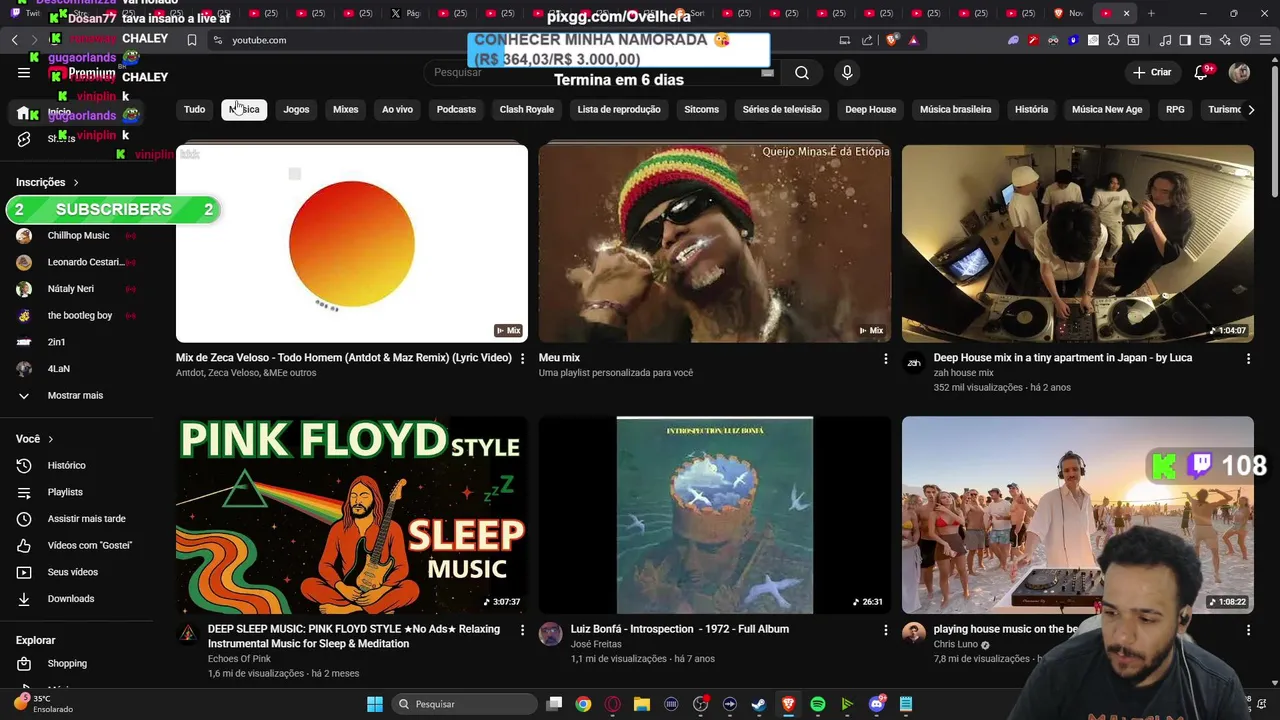
Task: Open the Luiz Bonfá Introspection thumbnail
Action: tap(715, 515)
